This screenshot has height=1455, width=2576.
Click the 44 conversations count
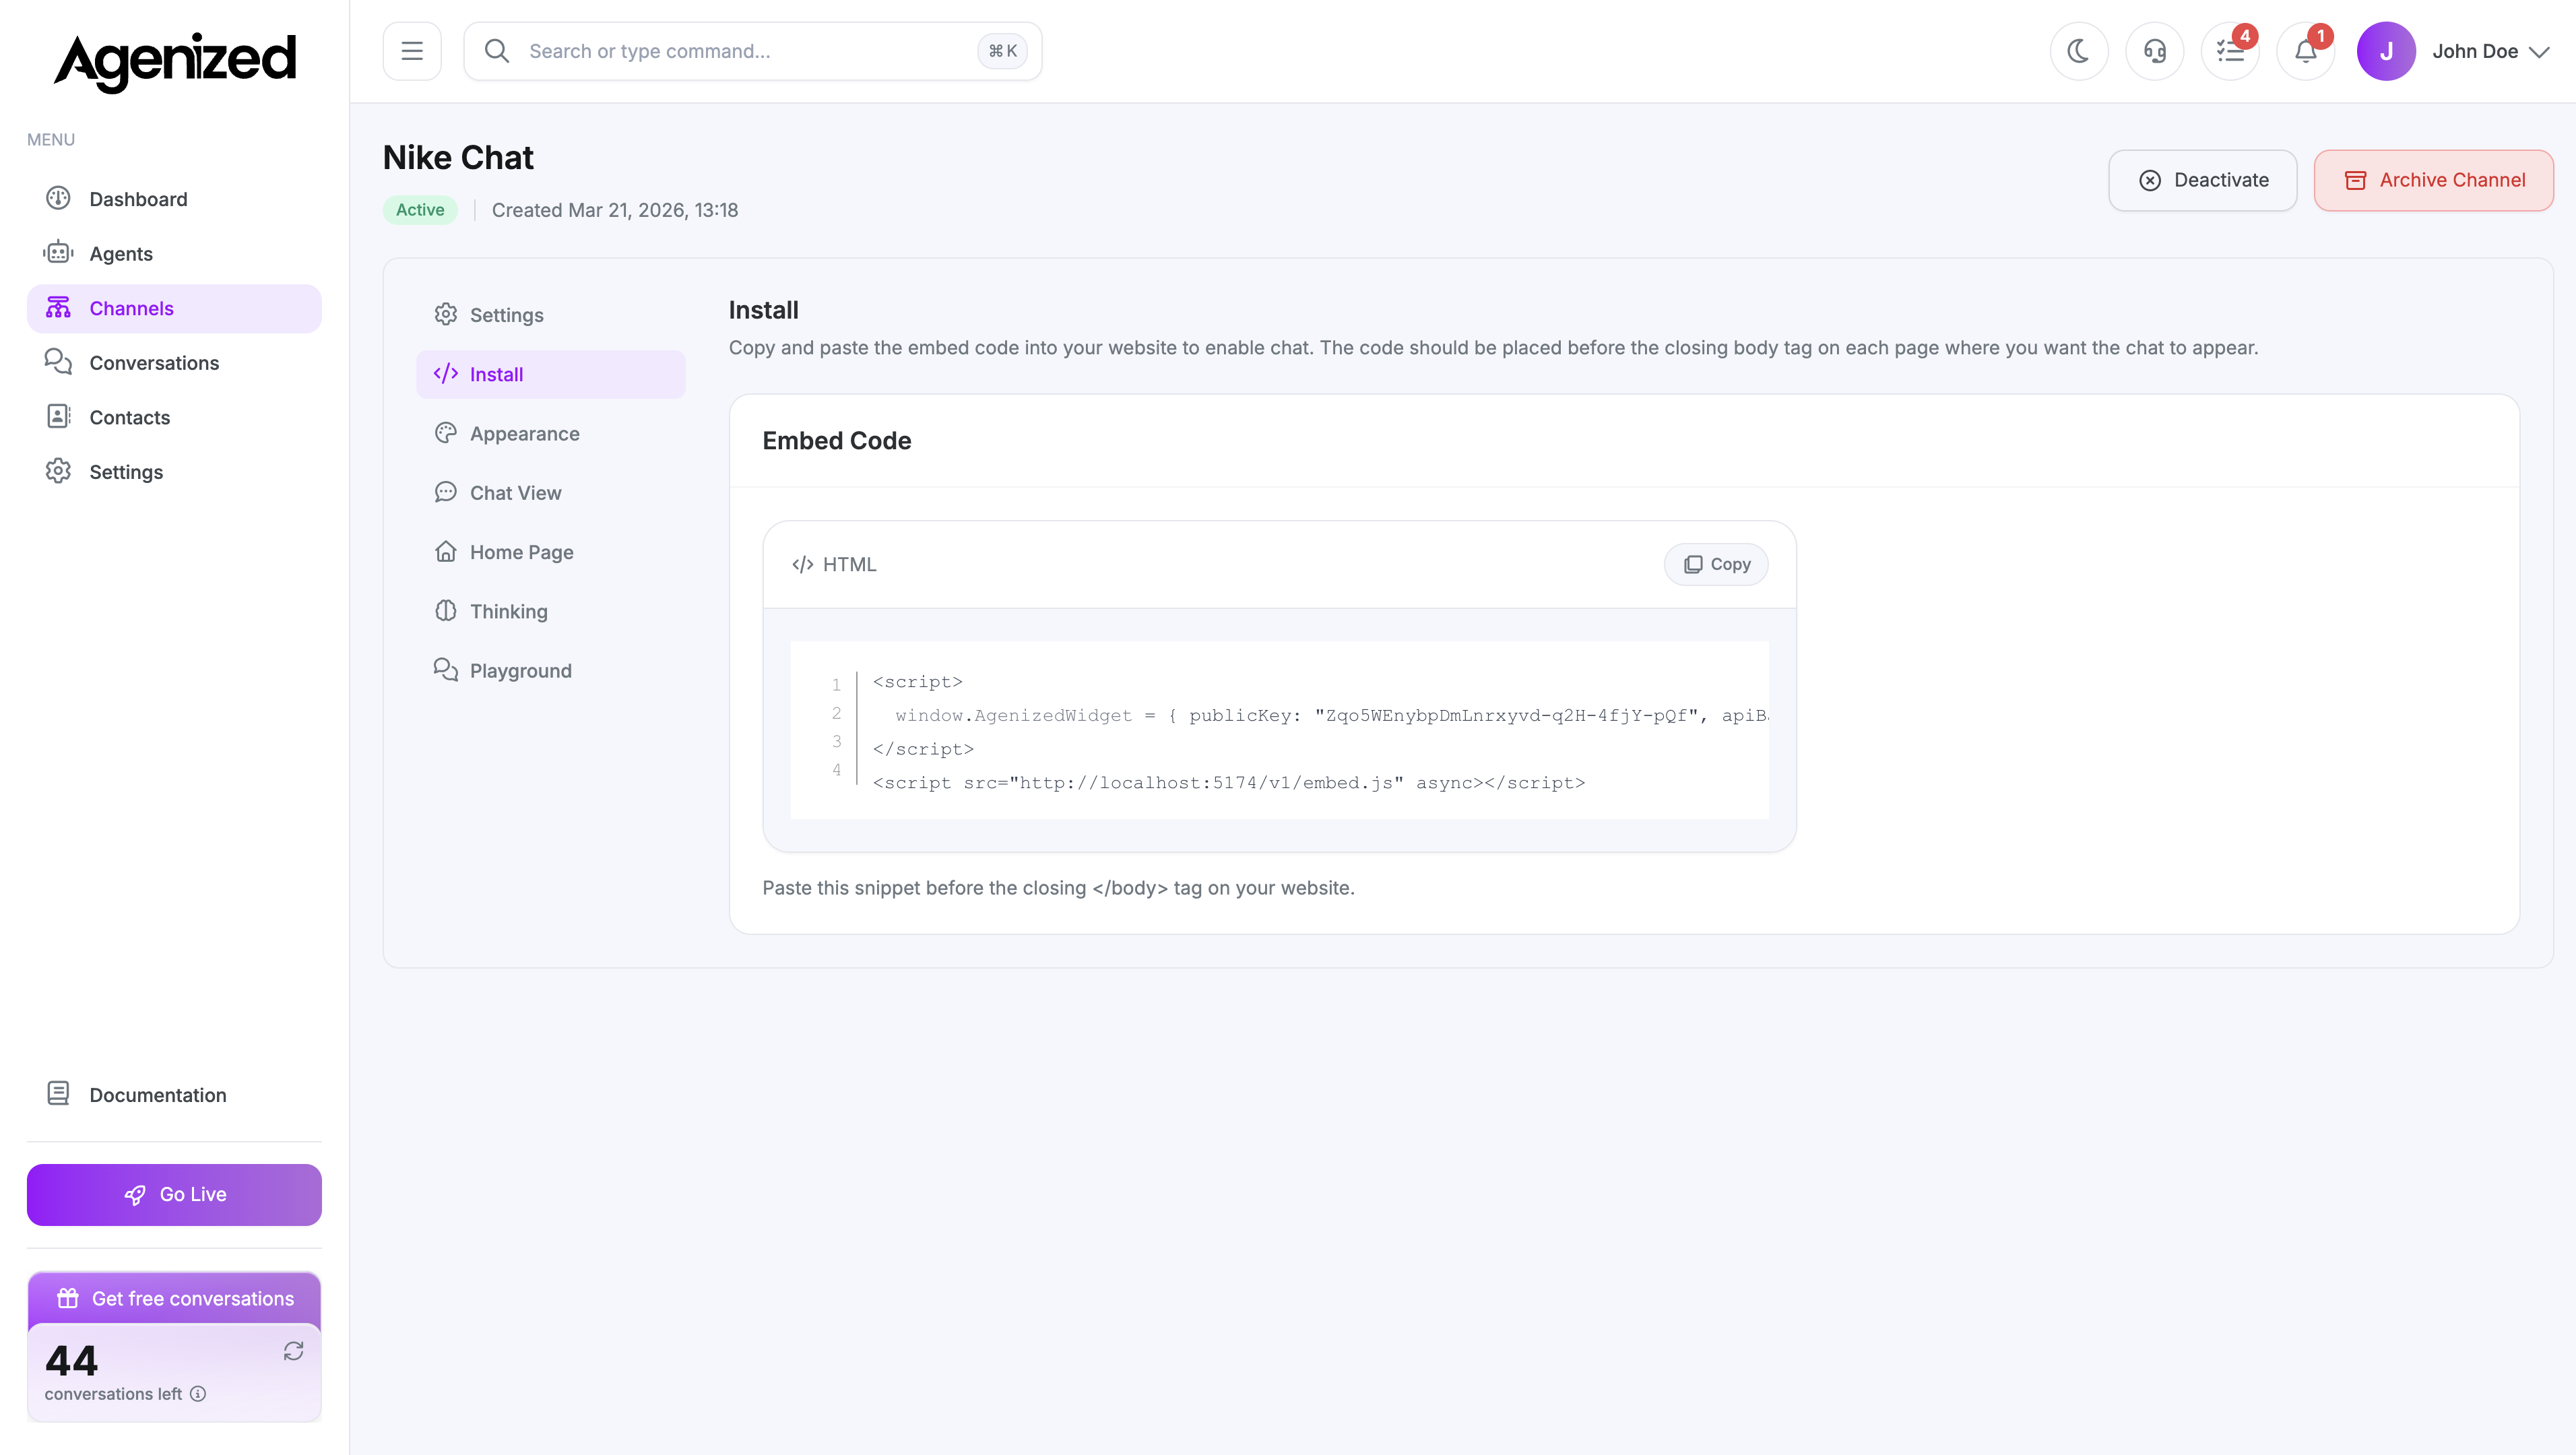pyautogui.click(x=72, y=1360)
